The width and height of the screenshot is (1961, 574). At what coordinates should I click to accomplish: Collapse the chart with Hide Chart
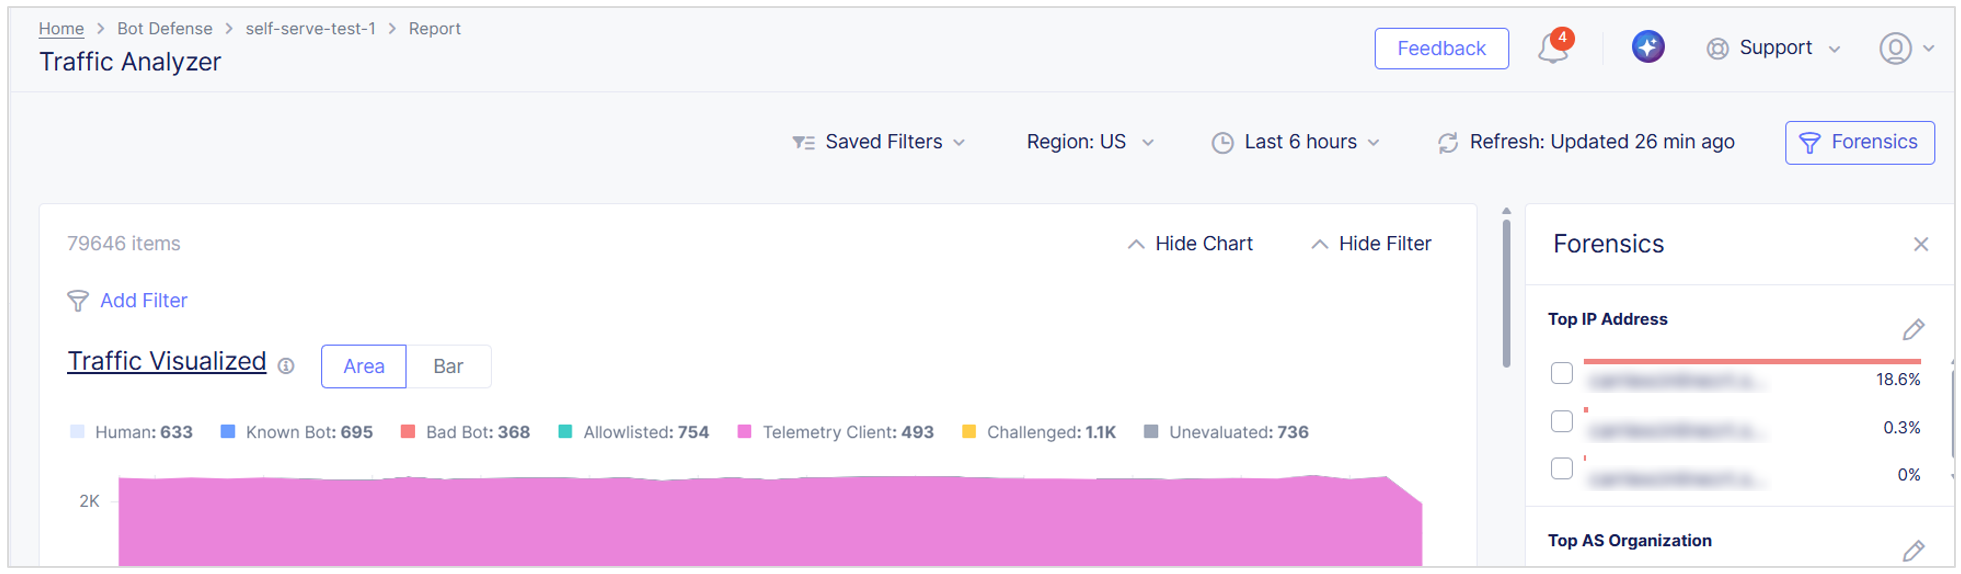tap(1189, 244)
